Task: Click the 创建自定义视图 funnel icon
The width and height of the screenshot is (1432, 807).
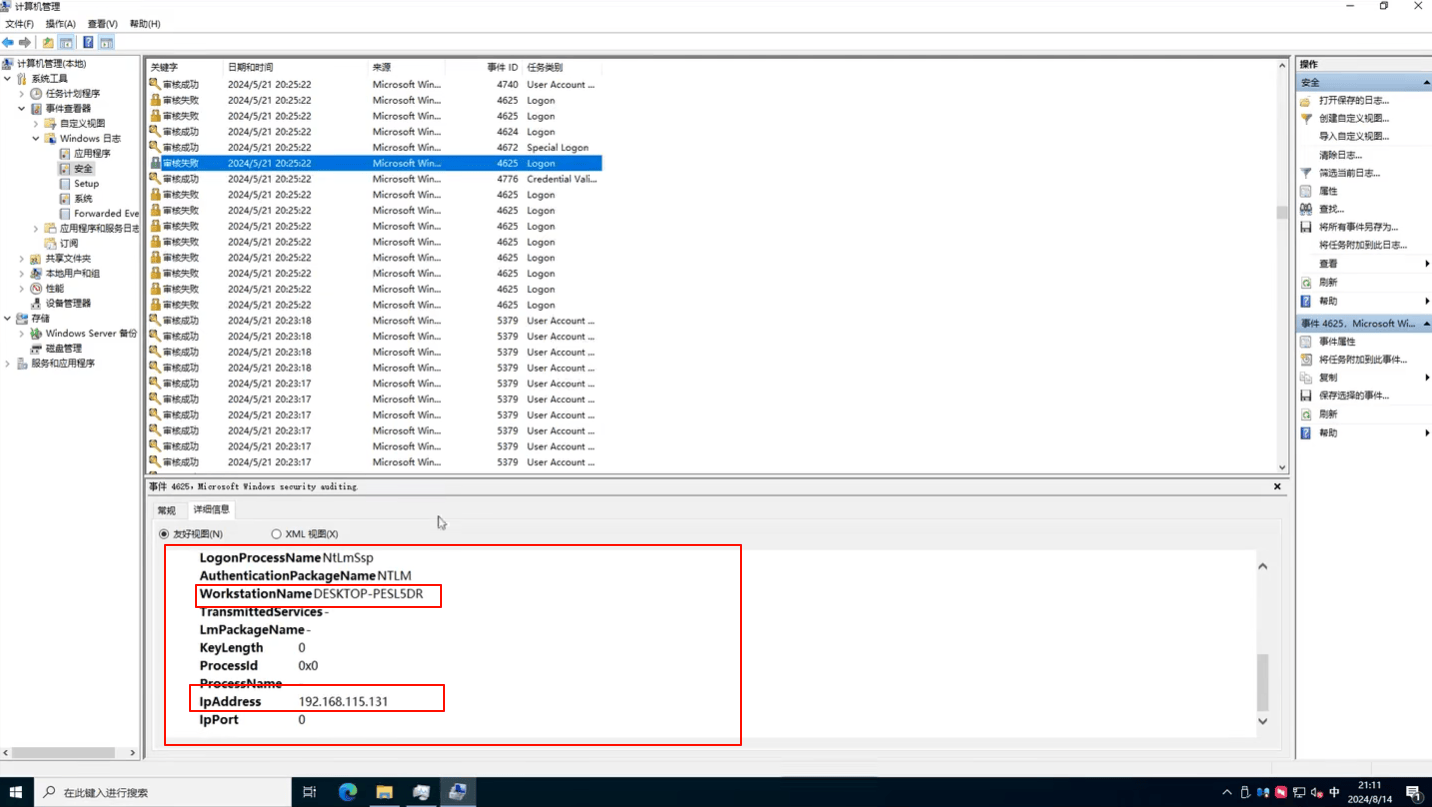Action: pyautogui.click(x=1306, y=119)
